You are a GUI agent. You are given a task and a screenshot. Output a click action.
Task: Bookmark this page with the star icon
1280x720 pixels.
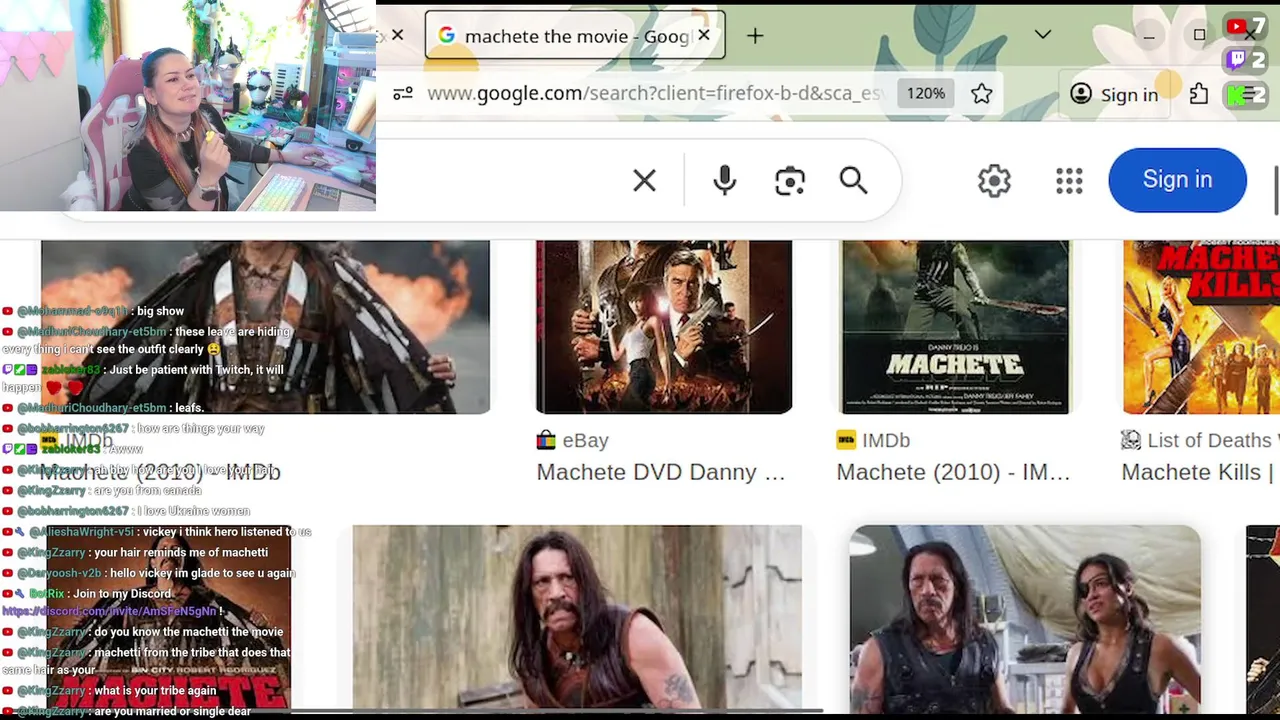click(x=982, y=94)
